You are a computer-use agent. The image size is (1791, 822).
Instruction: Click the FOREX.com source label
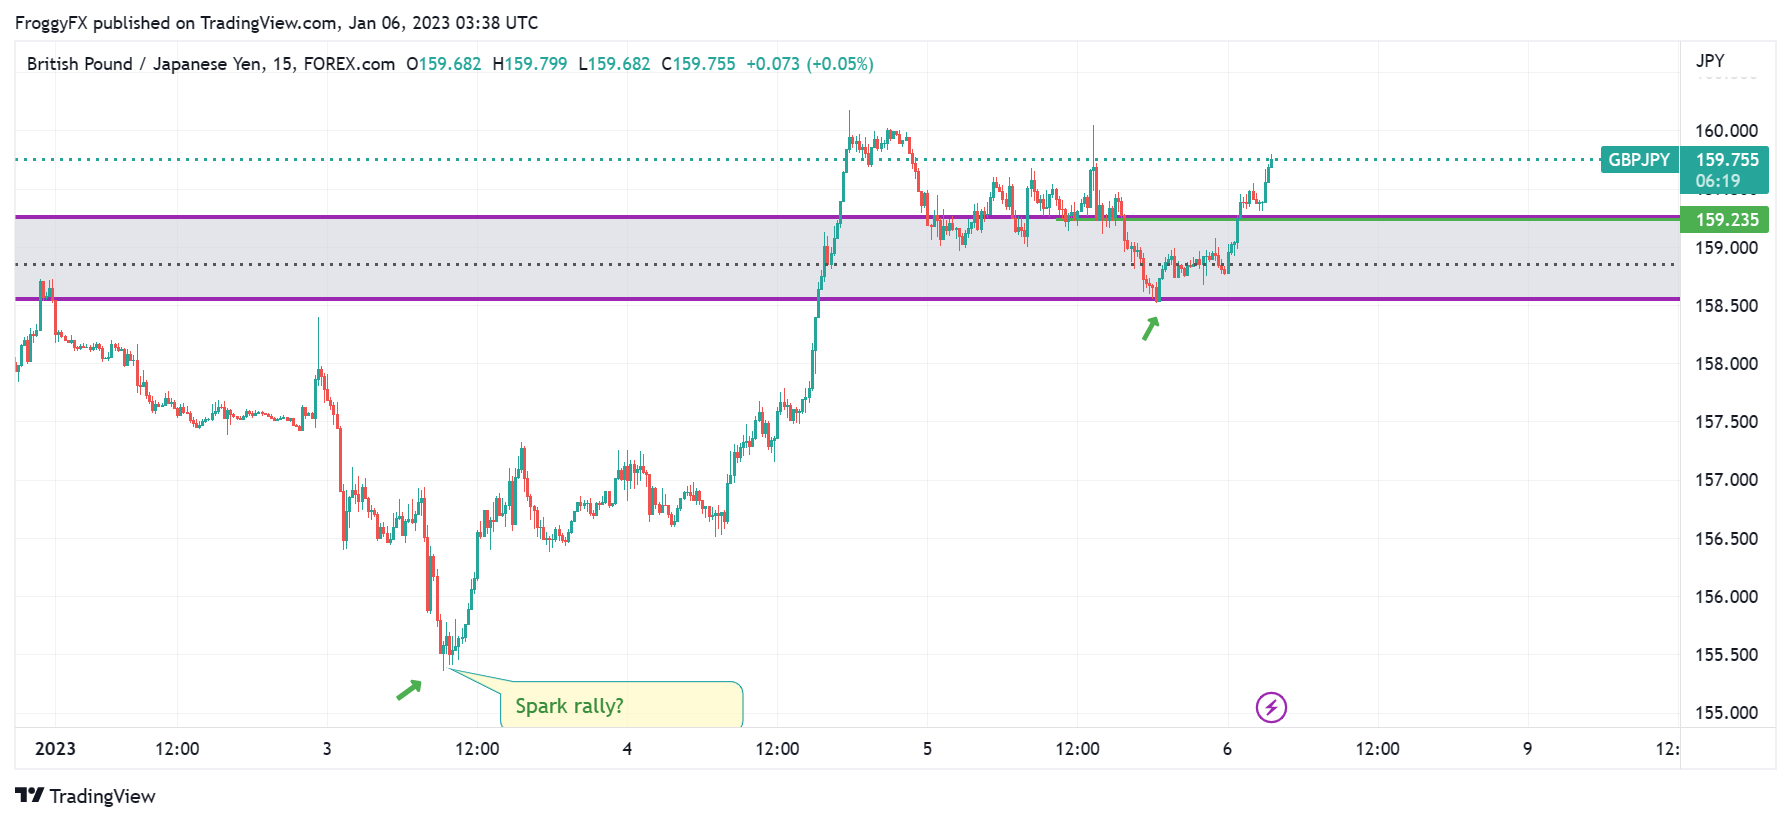349,64
